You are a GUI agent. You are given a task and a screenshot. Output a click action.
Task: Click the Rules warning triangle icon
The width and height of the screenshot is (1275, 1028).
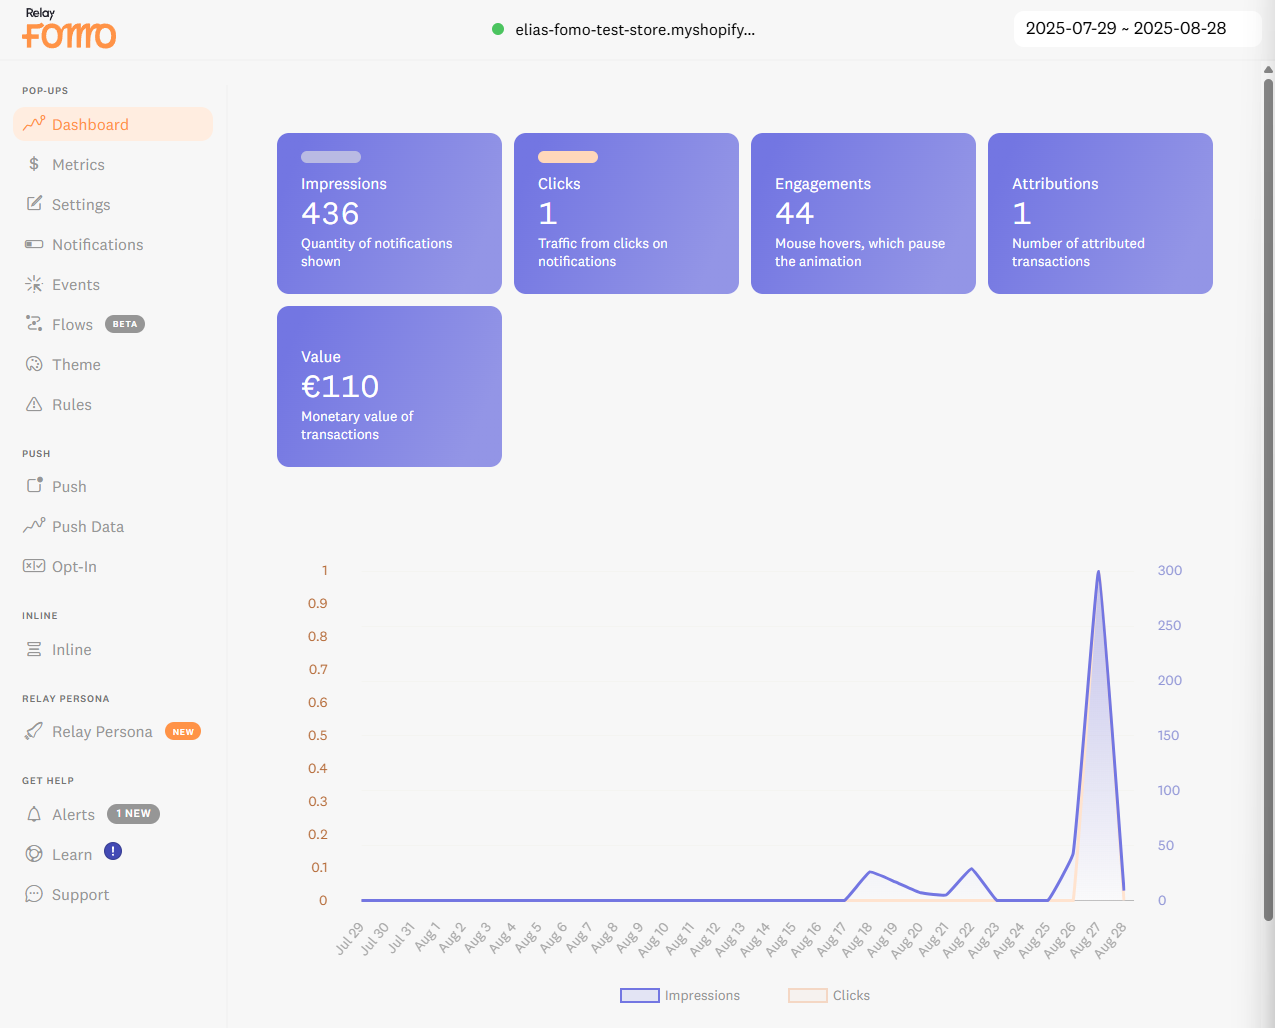34,404
